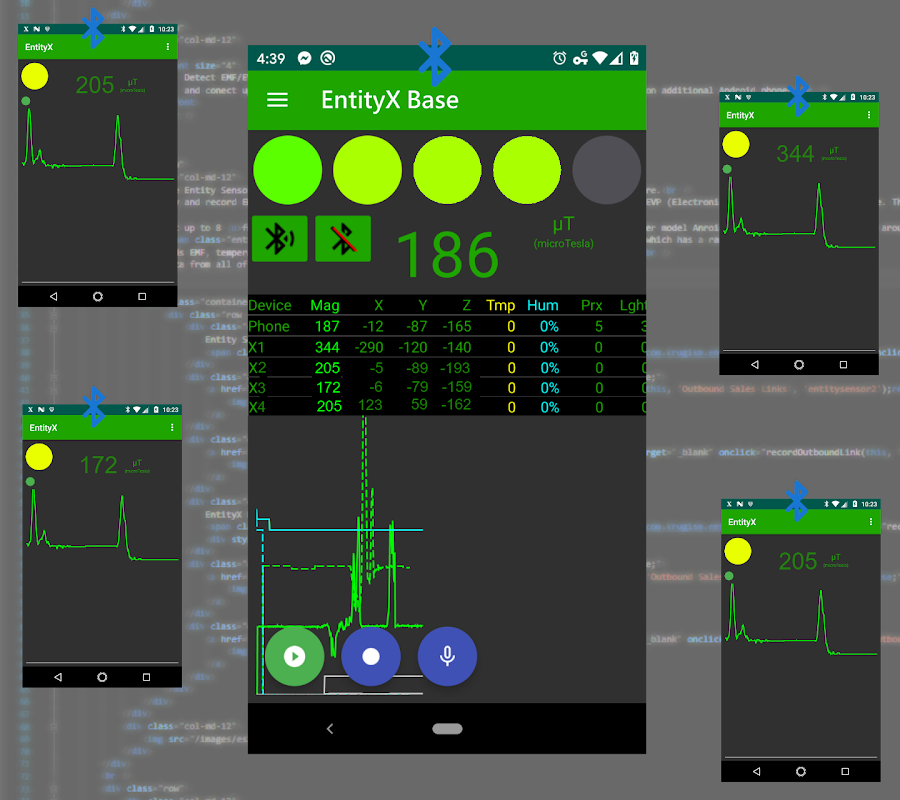Tap back button on phone showing 344
900x800 pixels.
[755, 364]
